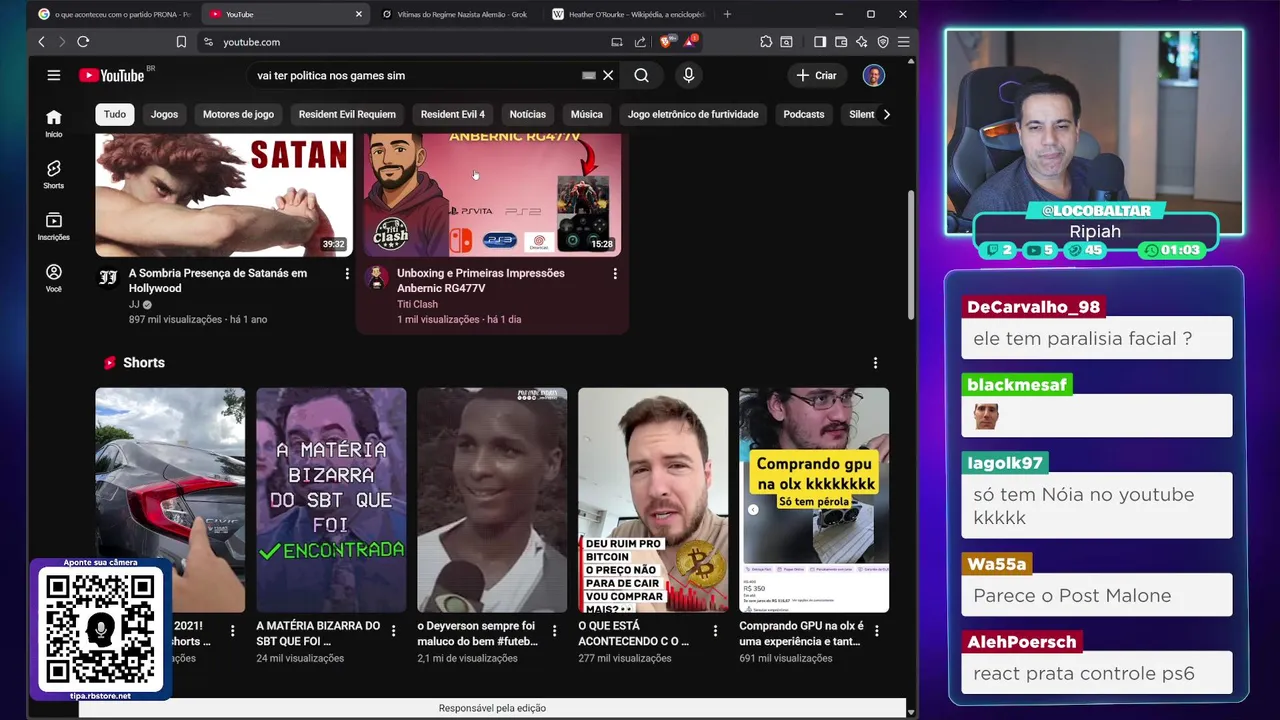This screenshot has width=1280, height=720.
Task: Open the Brave Wallet icon
Action: [x=841, y=42]
